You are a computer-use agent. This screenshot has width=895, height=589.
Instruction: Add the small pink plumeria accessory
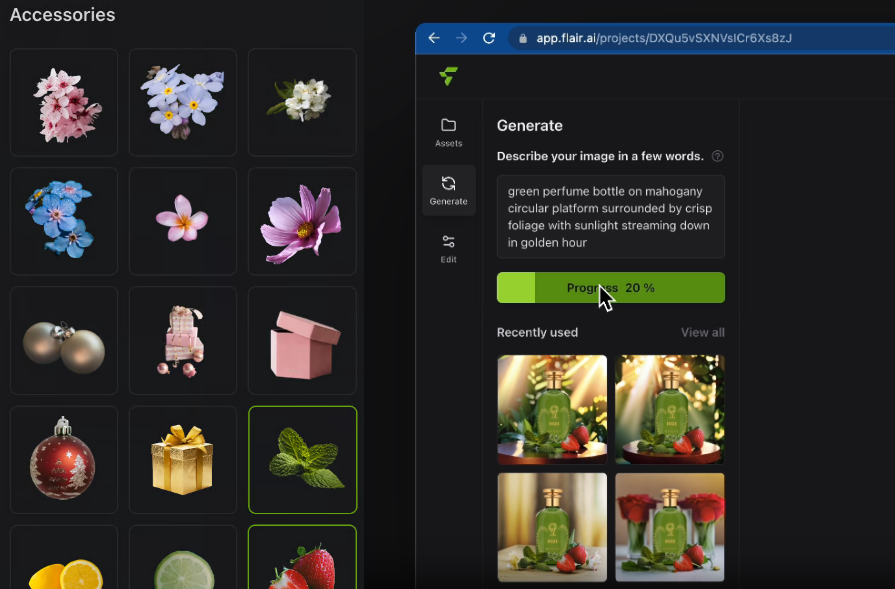tap(183, 221)
